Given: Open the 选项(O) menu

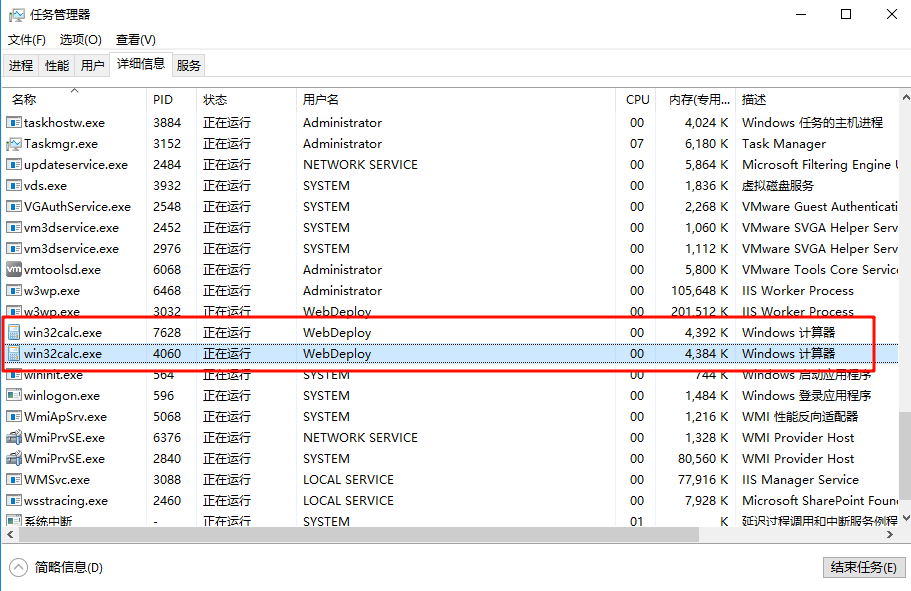Looking at the screenshot, I should click(80, 40).
